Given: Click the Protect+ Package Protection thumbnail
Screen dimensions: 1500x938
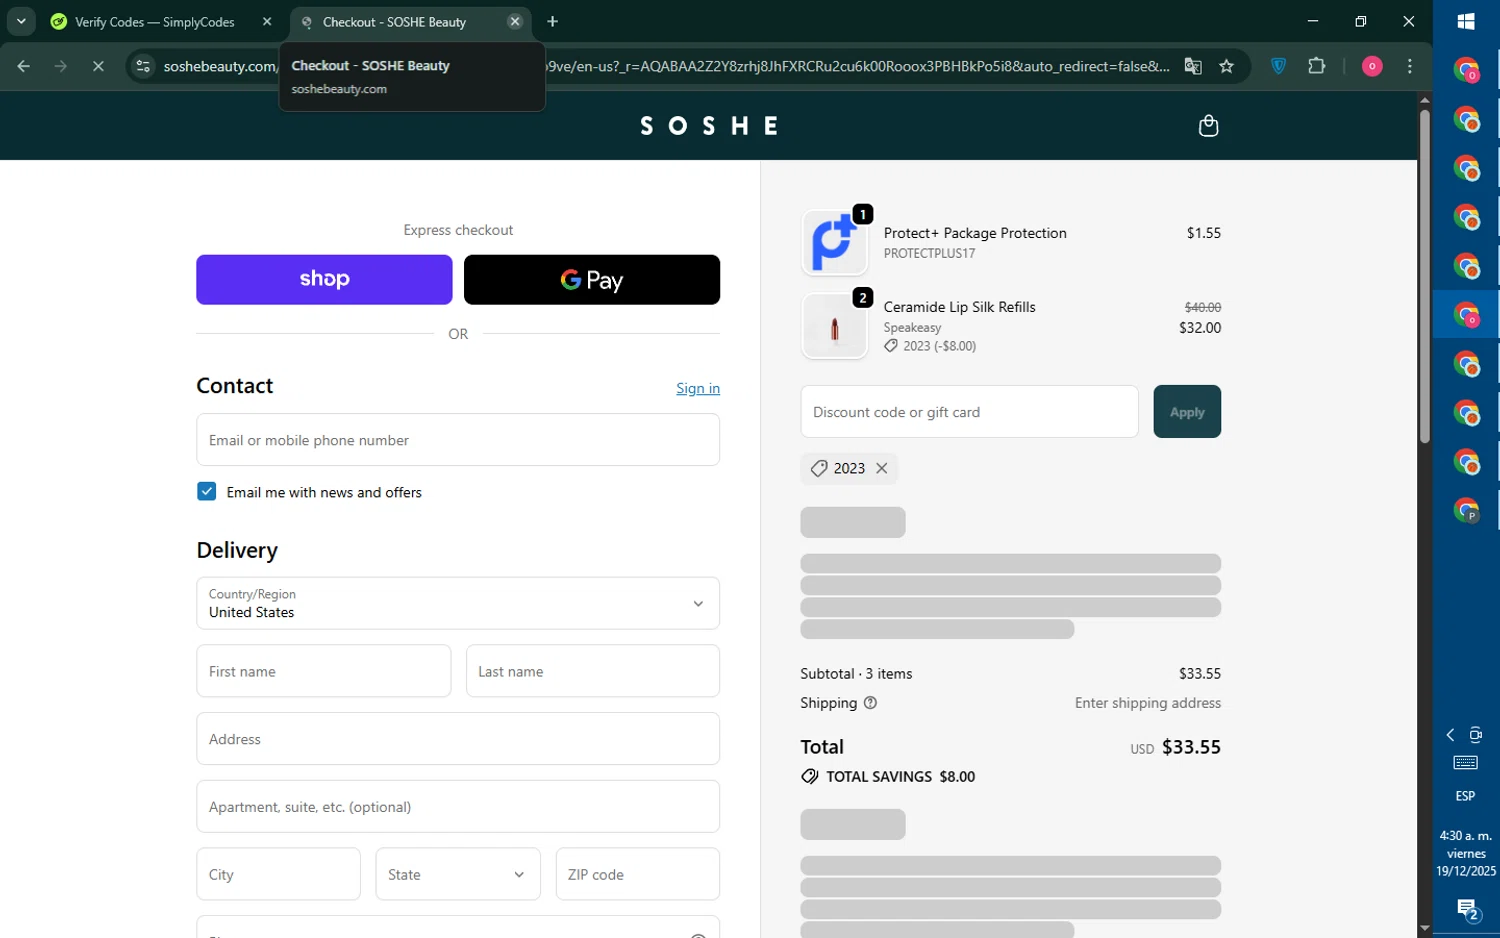Looking at the screenshot, I should pyautogui.click(x=835, y=242).
